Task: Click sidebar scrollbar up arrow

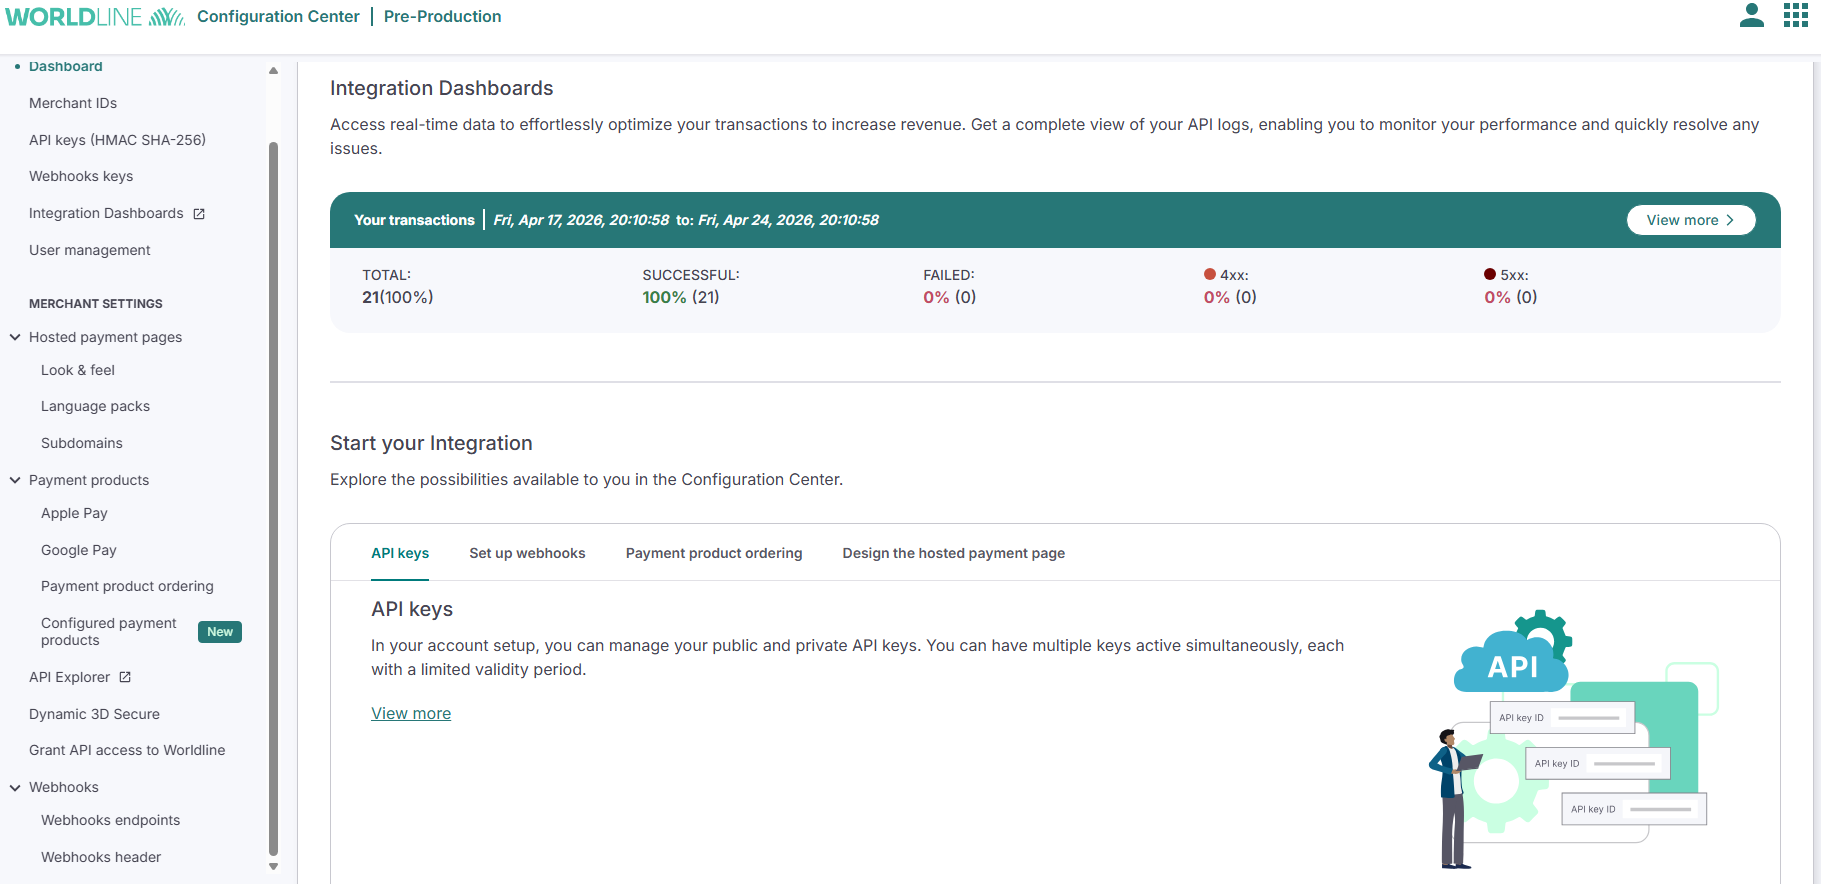Action: tap(273, 70)
